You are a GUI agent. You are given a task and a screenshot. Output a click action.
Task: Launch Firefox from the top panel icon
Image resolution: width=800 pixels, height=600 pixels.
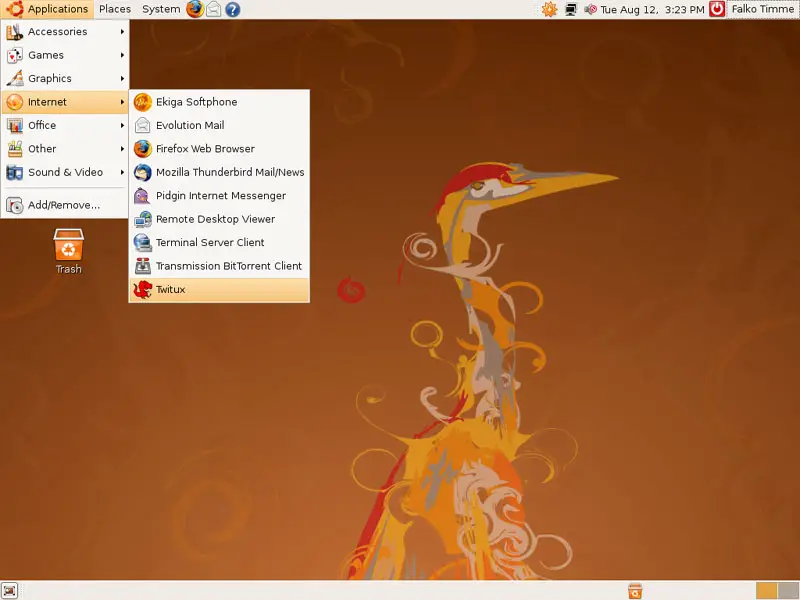coord(194,9)
